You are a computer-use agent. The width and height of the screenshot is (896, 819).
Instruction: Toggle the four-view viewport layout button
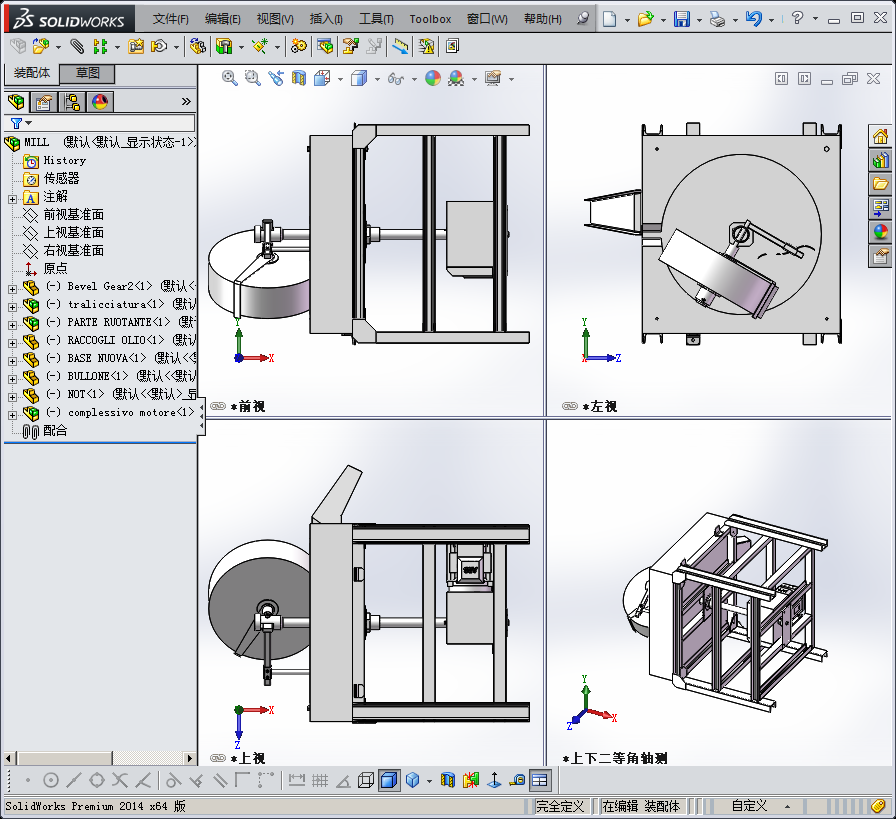(x=540, y=780)
